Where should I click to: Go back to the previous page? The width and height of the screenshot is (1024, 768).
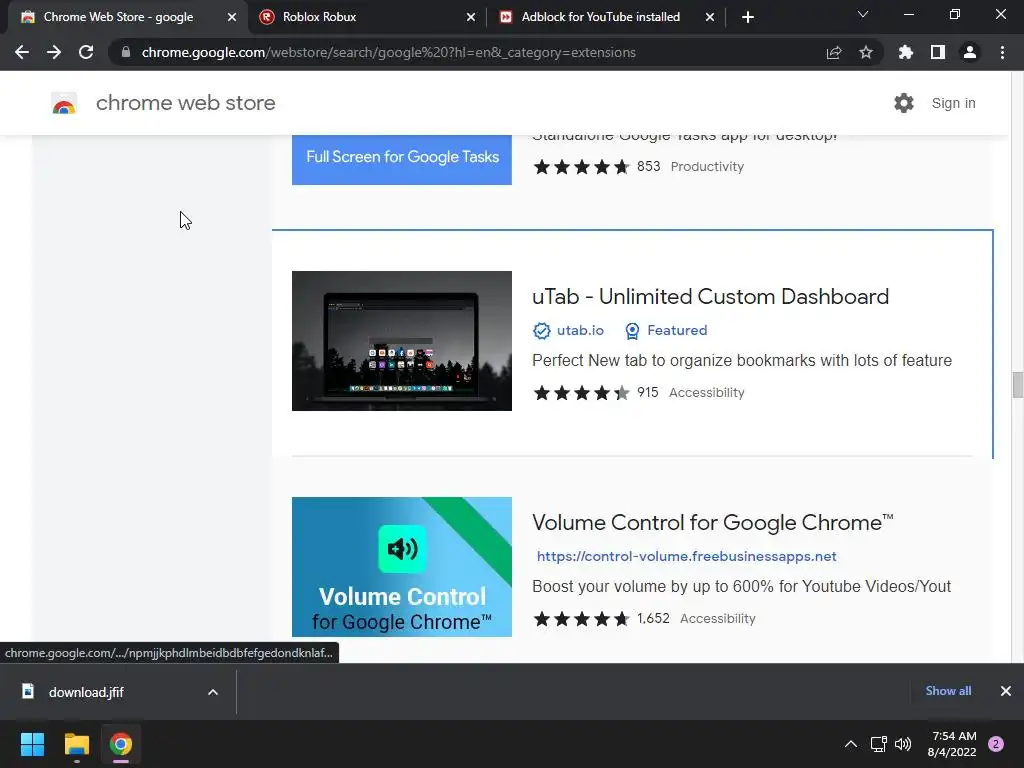(x=22, y=52)
